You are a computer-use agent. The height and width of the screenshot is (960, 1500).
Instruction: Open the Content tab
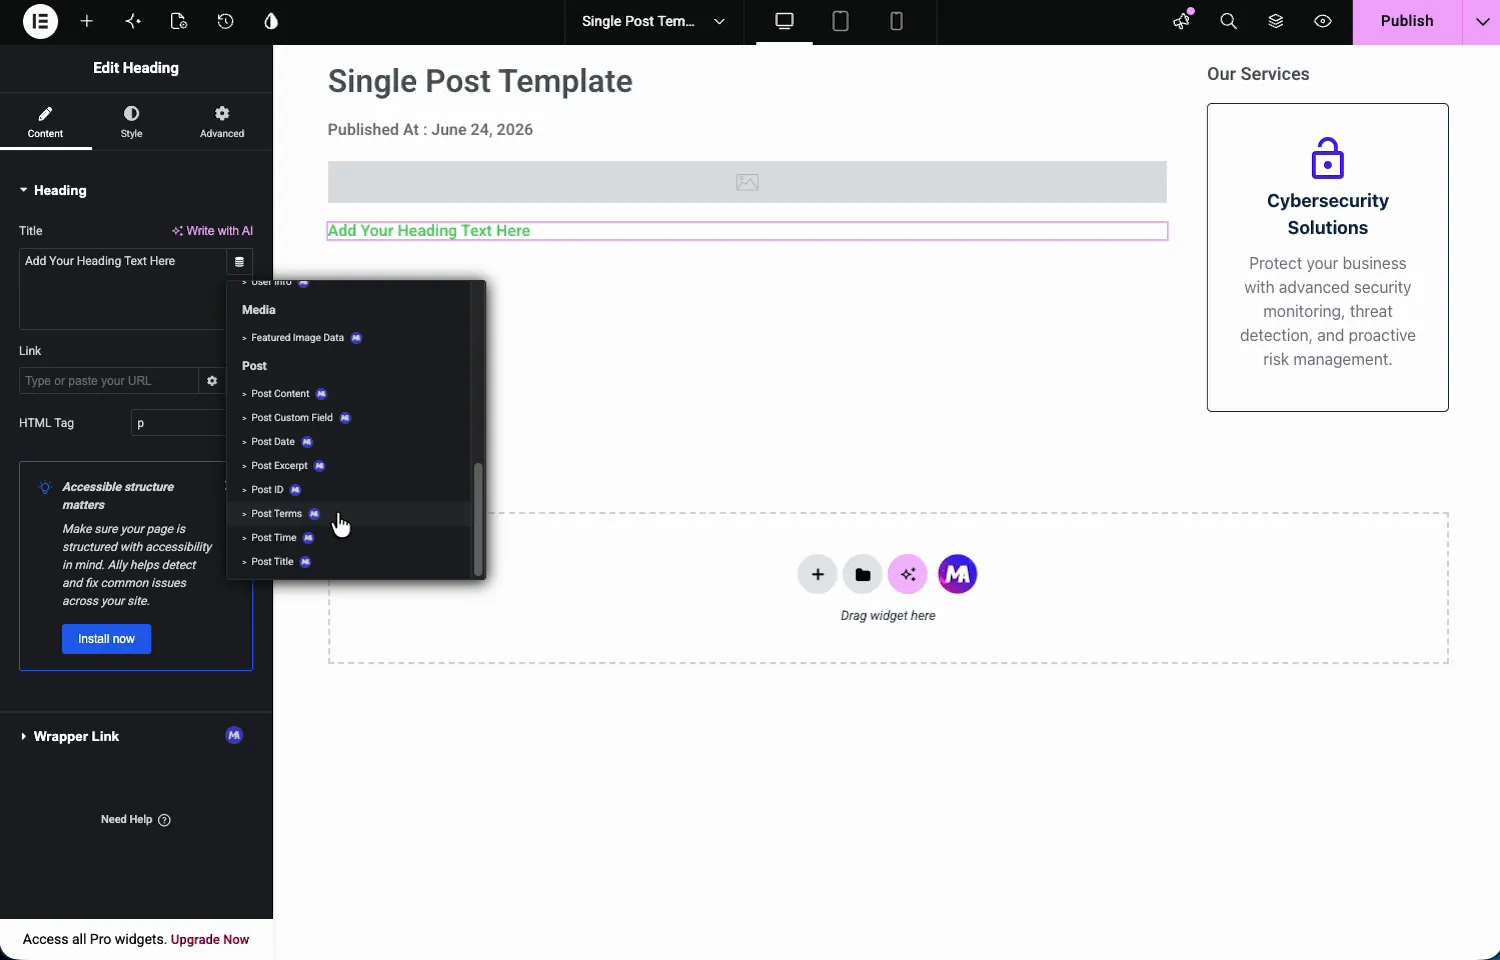(45, 122)
